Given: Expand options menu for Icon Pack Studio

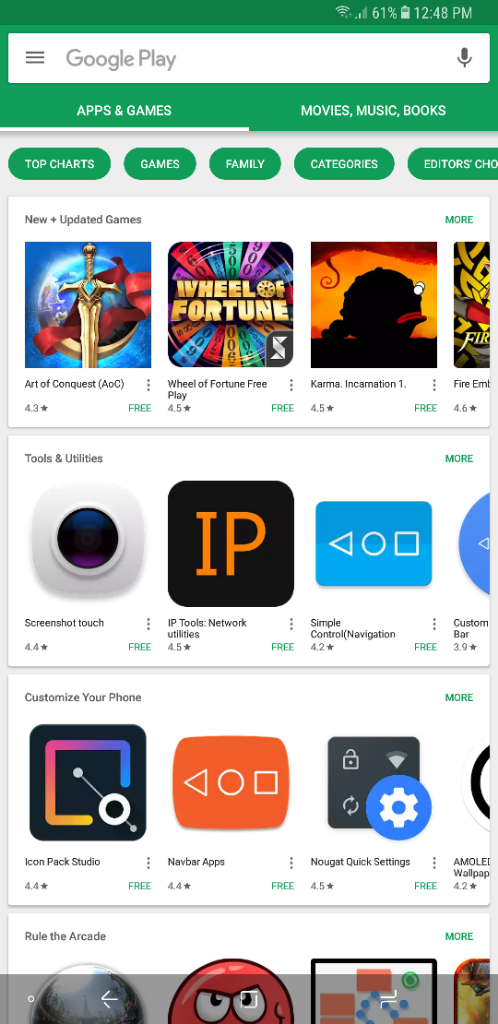Looking at the screenshot, I should click(x=148, y=863).
